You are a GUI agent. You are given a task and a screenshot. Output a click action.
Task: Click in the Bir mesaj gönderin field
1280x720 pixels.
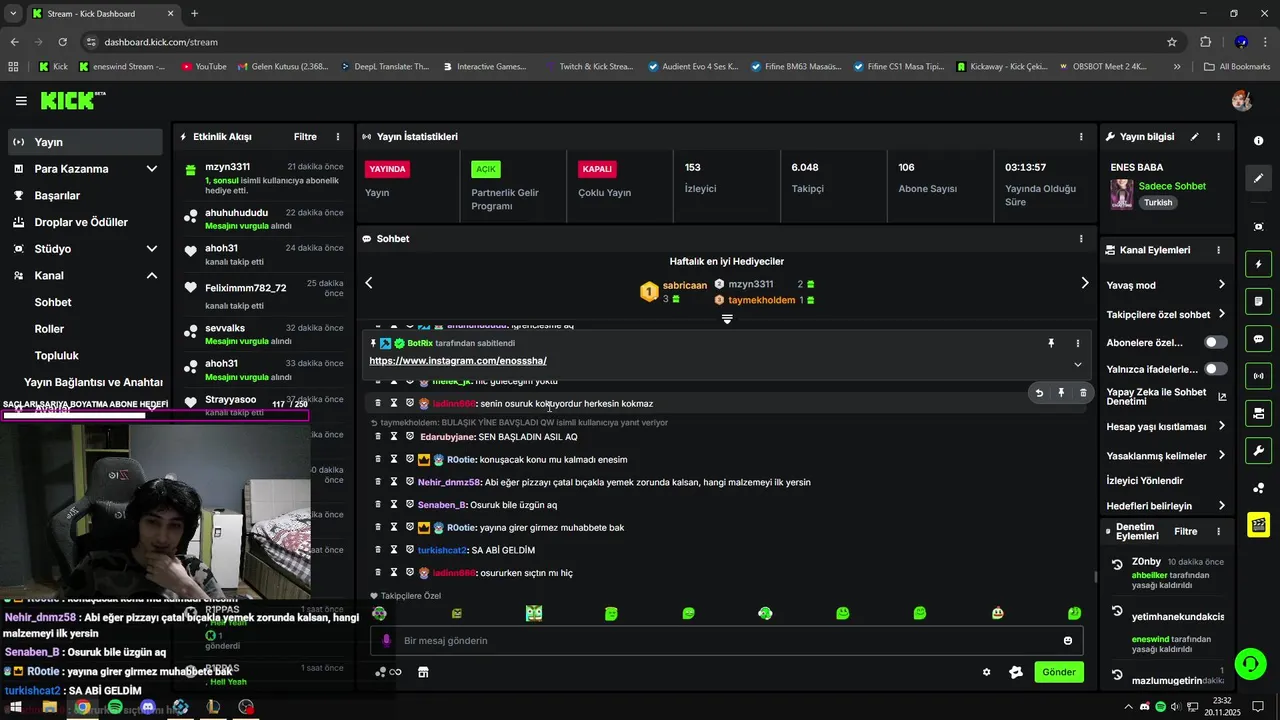tap(727, 641)
